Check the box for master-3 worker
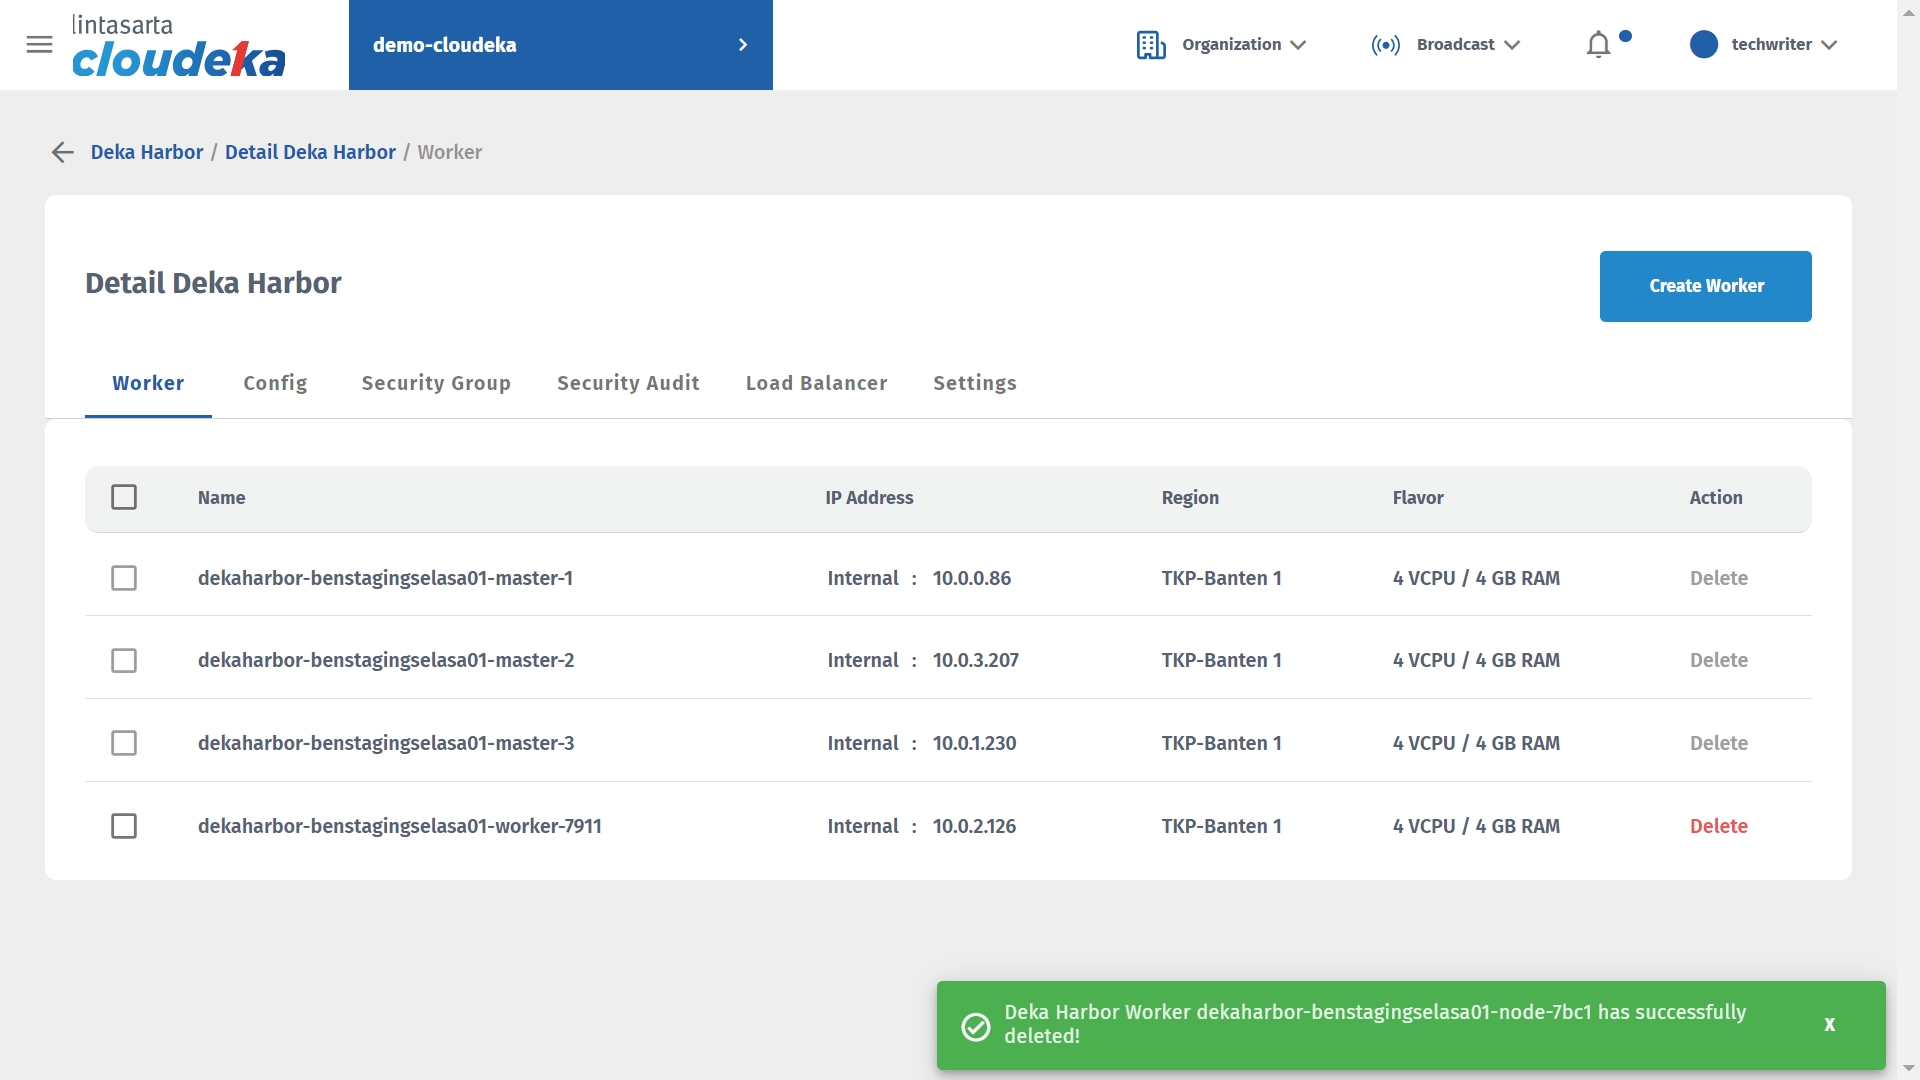 click(x=124, y=743)
